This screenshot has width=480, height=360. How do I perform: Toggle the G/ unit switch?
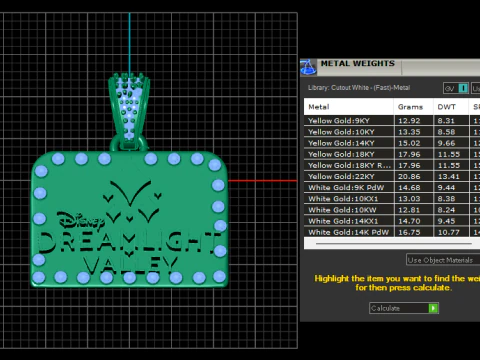pos(456,88)
